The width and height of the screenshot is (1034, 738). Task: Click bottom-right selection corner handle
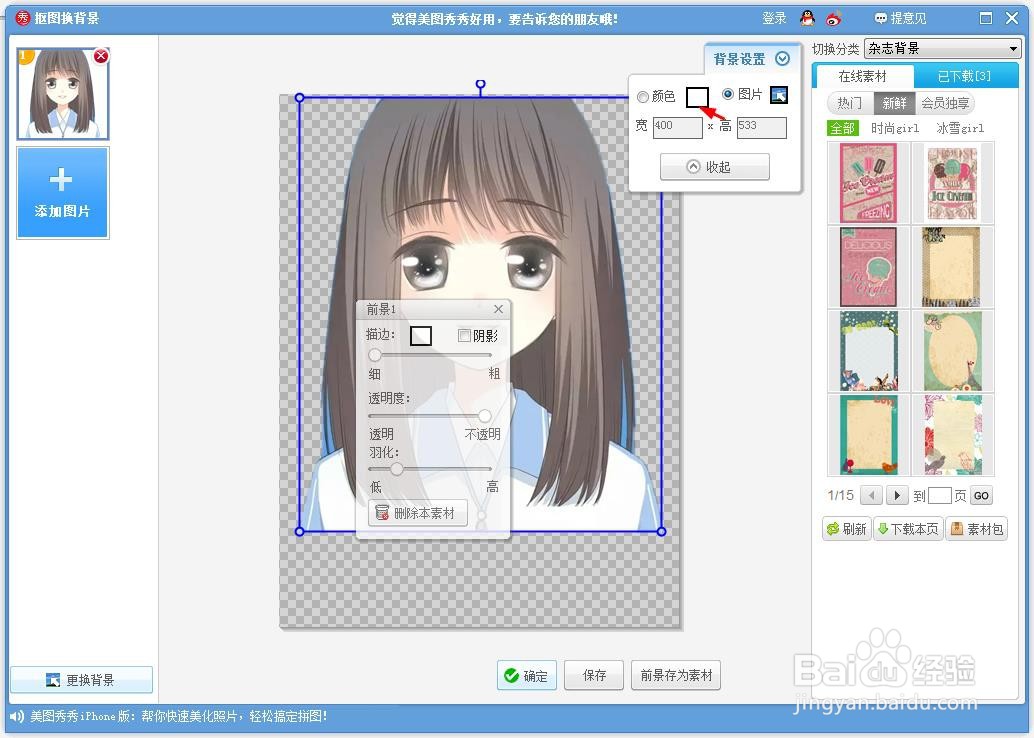[x=661, y=531]
